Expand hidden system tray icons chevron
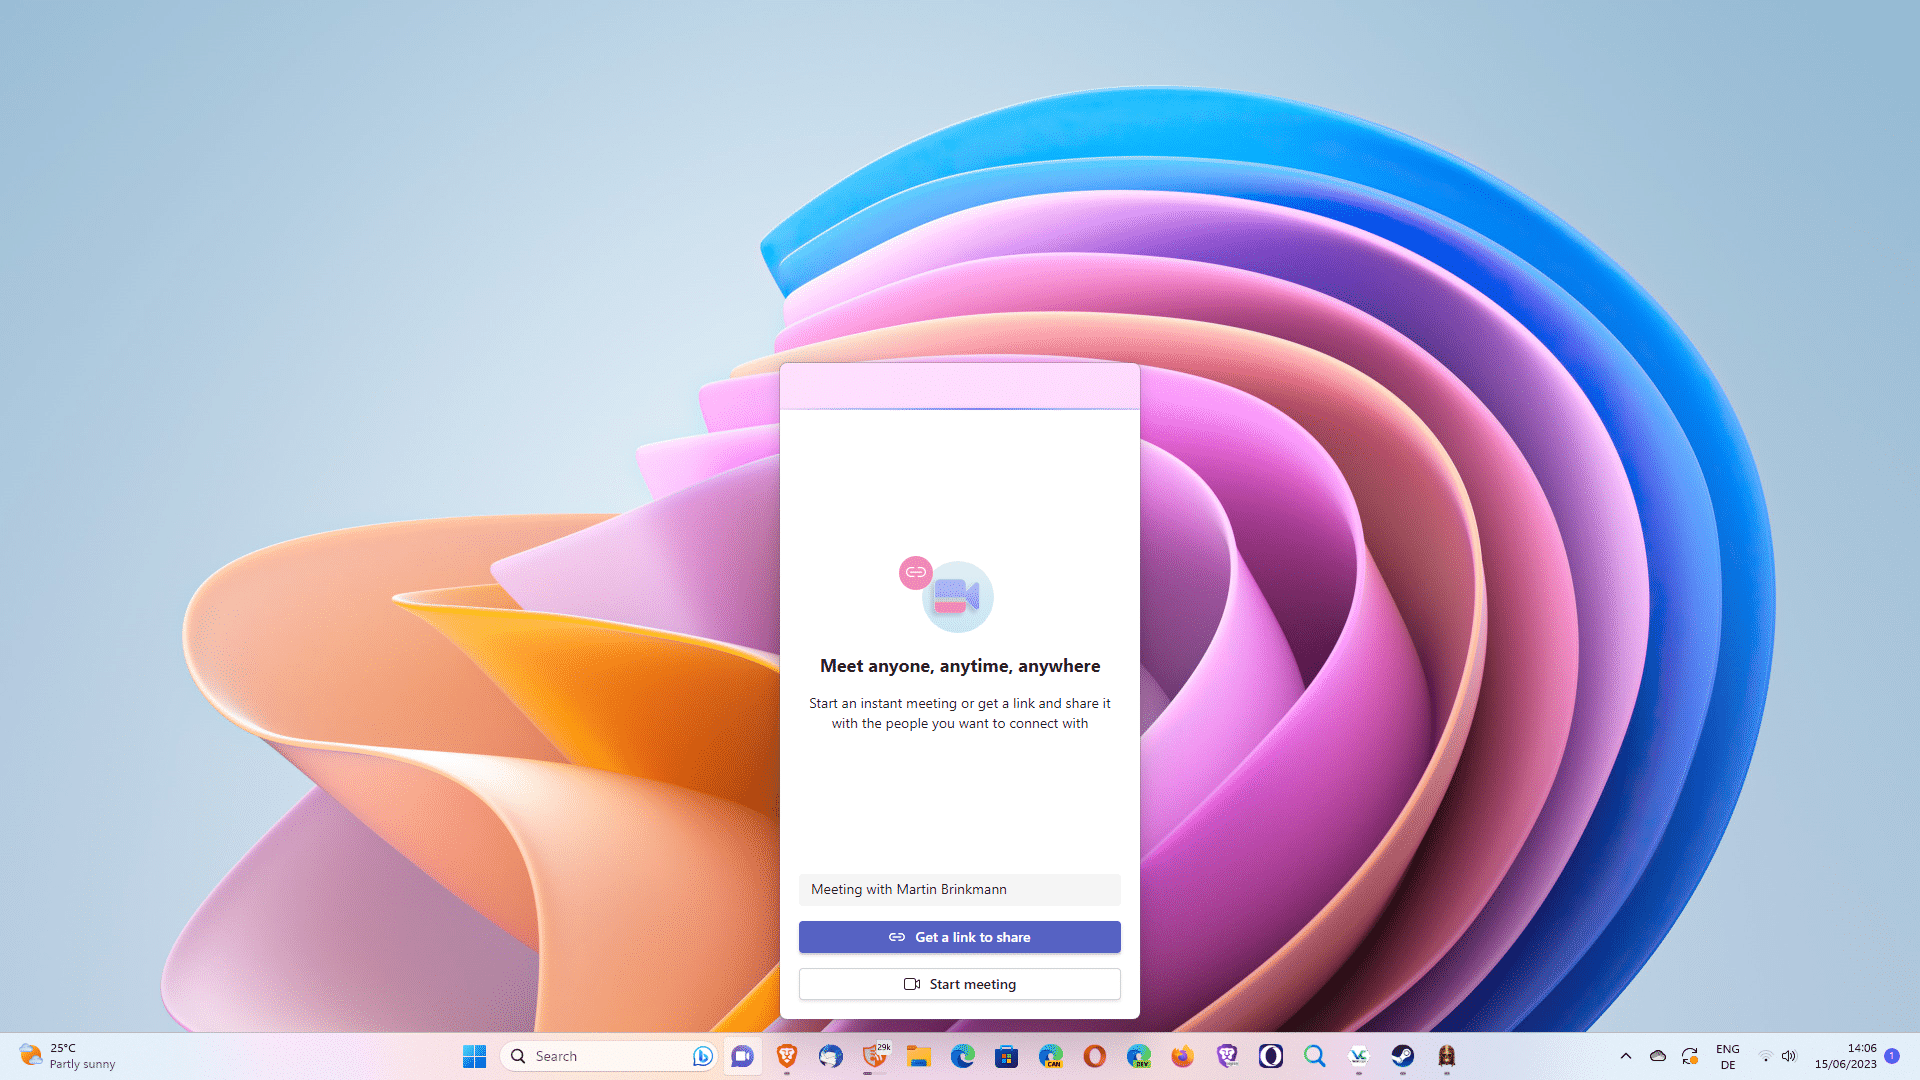 tap(1626, 1056)
